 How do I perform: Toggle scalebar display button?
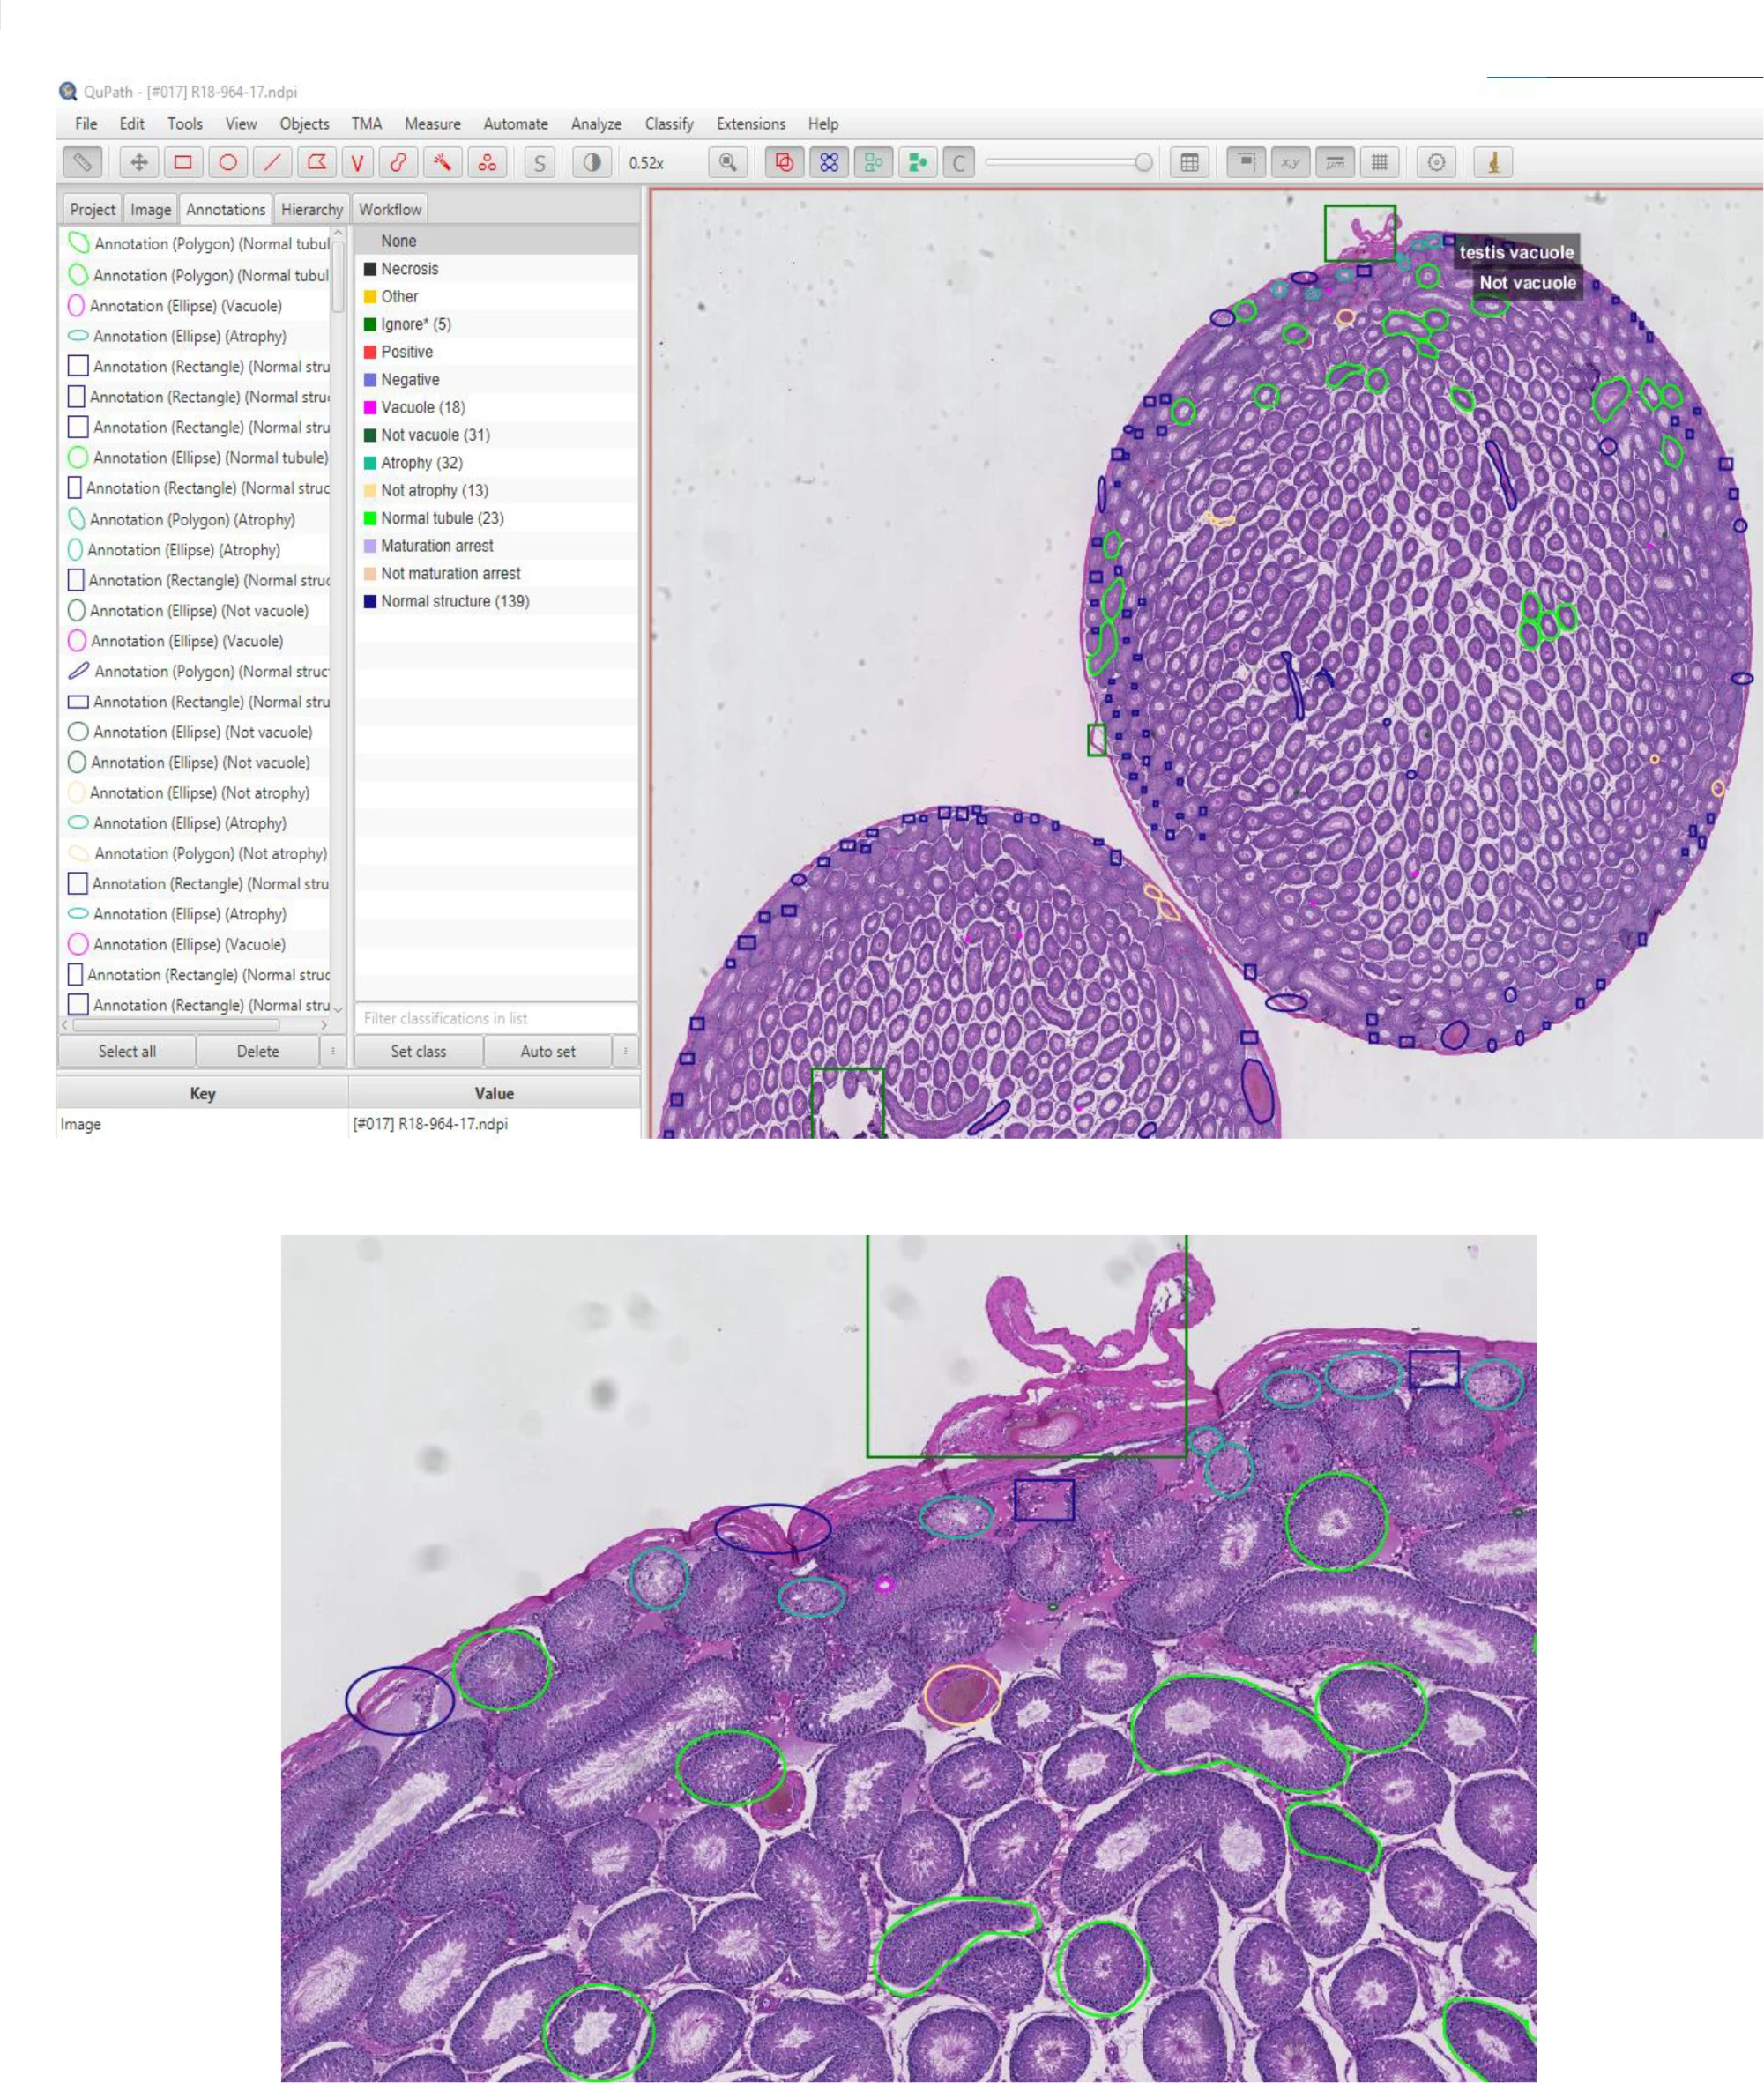(x=1335, y=162)
